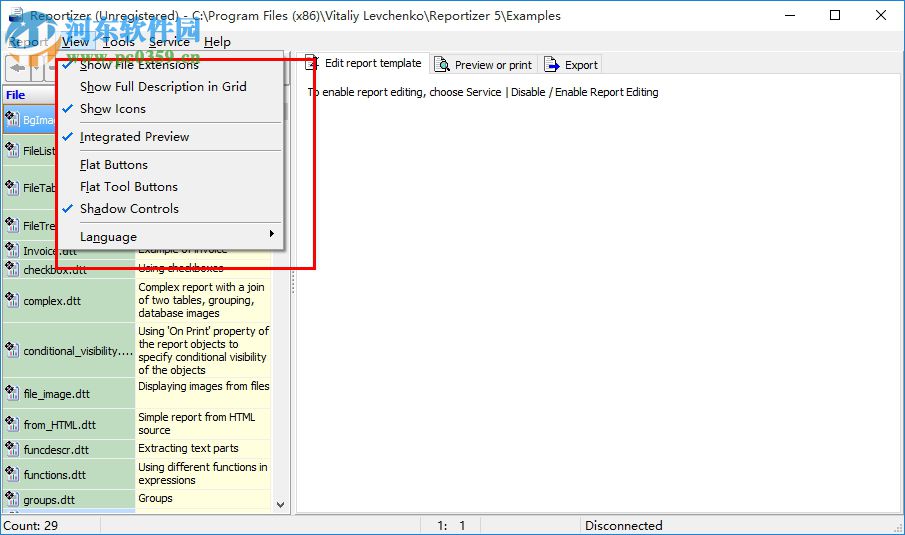Click the Preview or print magnifier icon
This screenshot has height=535, width=905.
coord(442,64)
